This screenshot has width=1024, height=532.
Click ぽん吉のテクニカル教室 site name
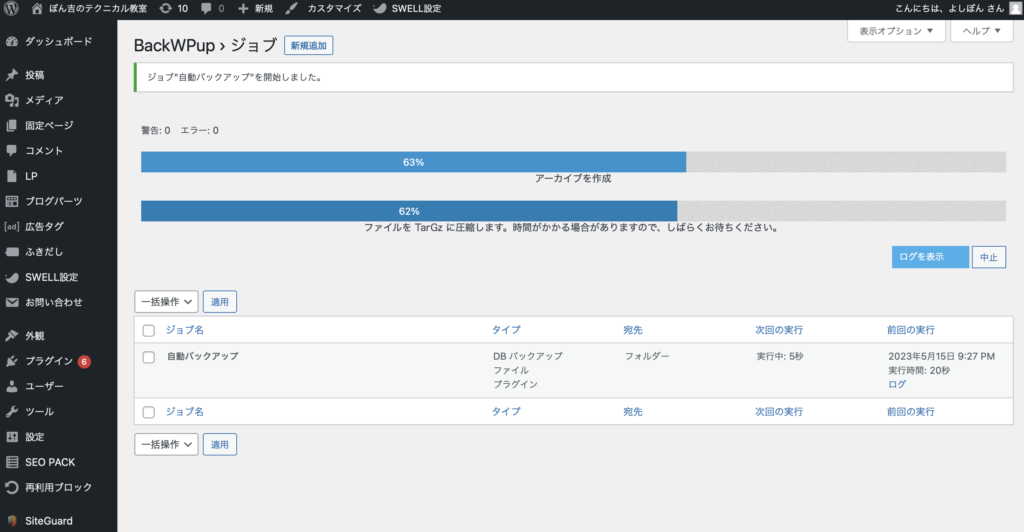pos(98,8)
